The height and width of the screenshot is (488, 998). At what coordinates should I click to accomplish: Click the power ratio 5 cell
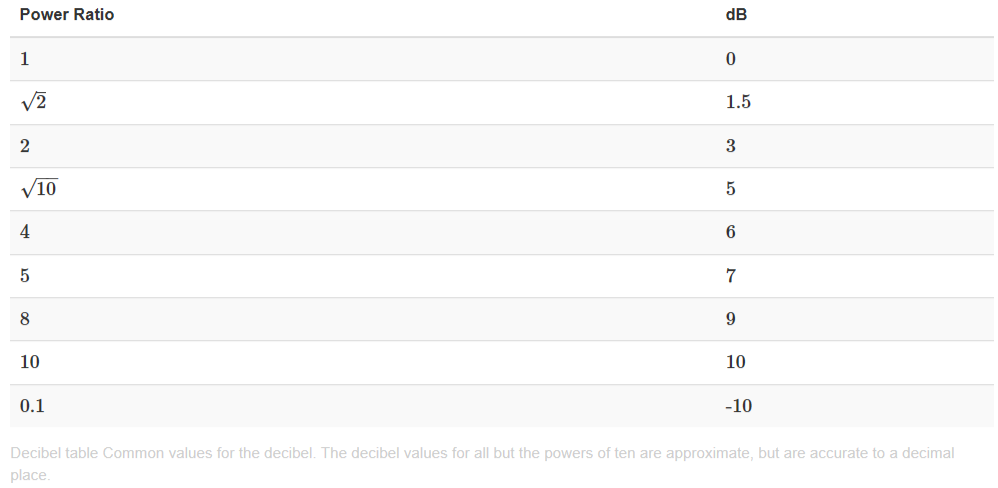(x=25, y=276)
